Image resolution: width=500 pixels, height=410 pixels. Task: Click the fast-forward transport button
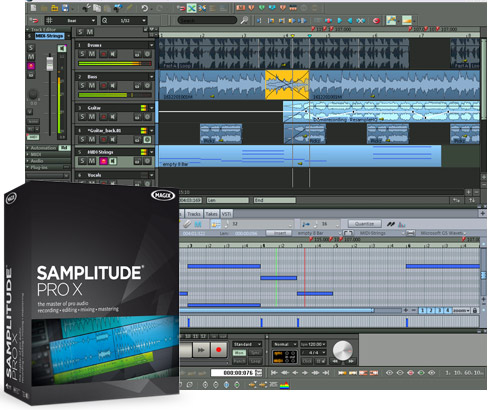coord(201,350)
